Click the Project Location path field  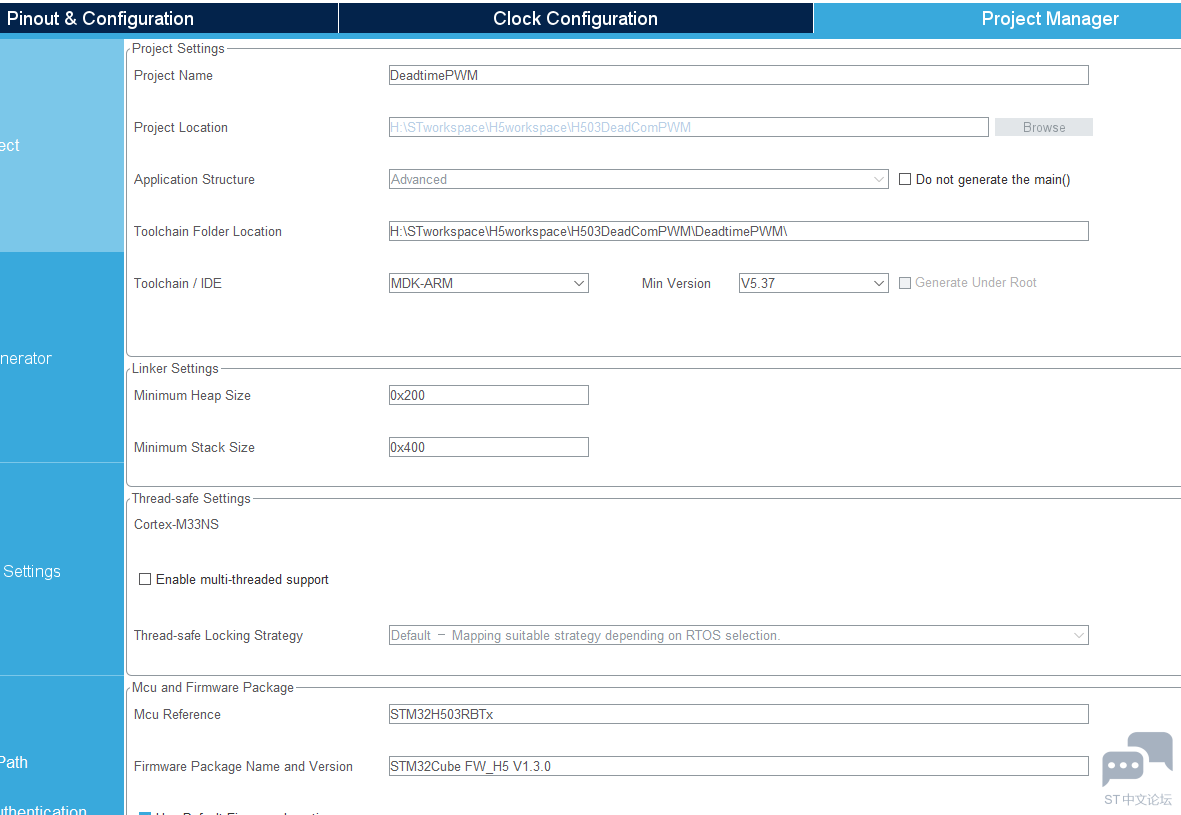pos(688,127)
